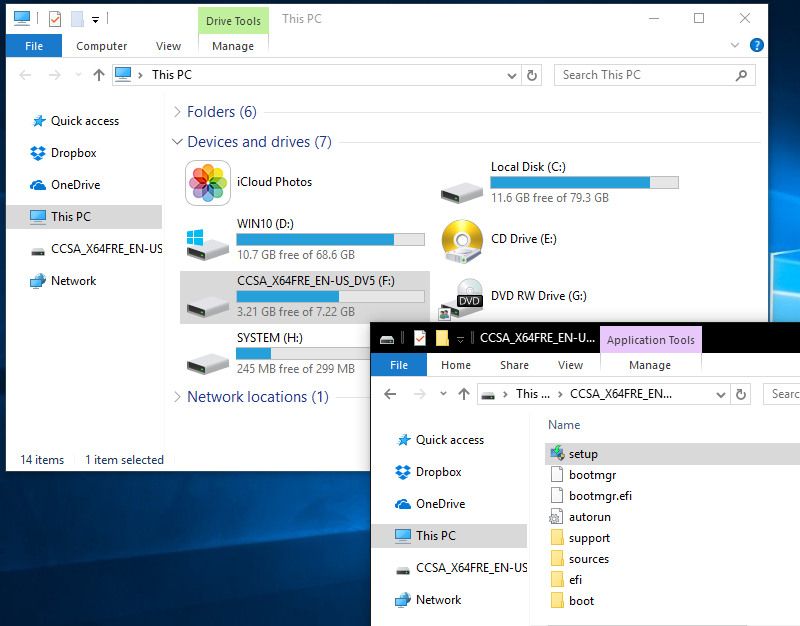800x626 pixels.
Task: Select WIN10 (D:) drive icon
Action: [207, 244]
